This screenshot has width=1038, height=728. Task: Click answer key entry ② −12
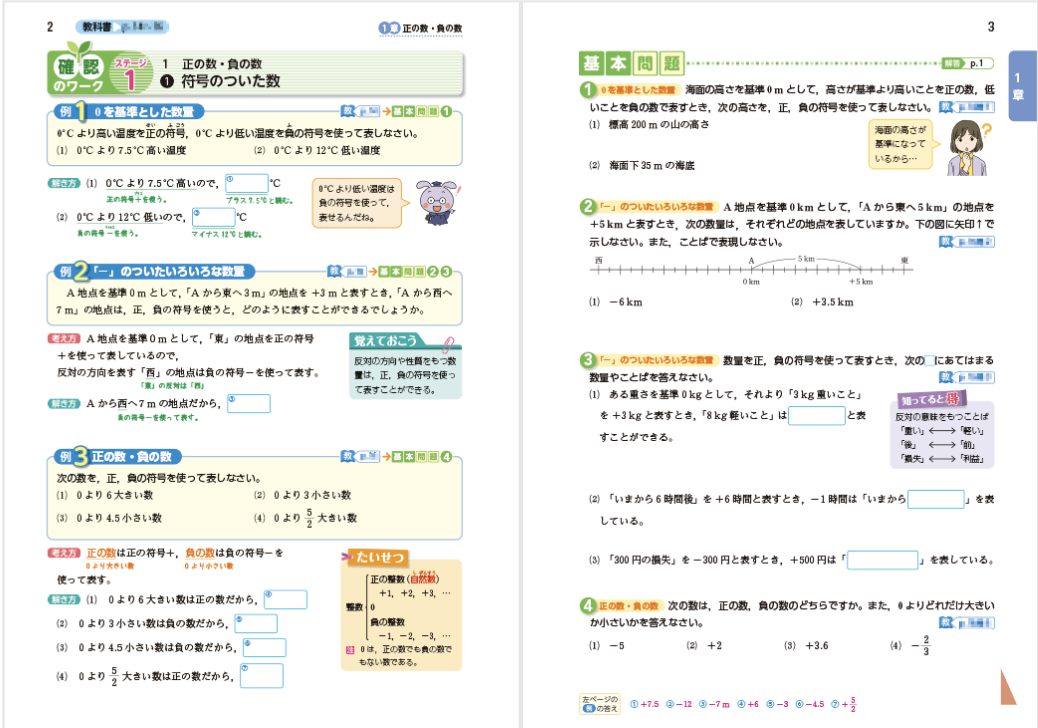point(679,704)
